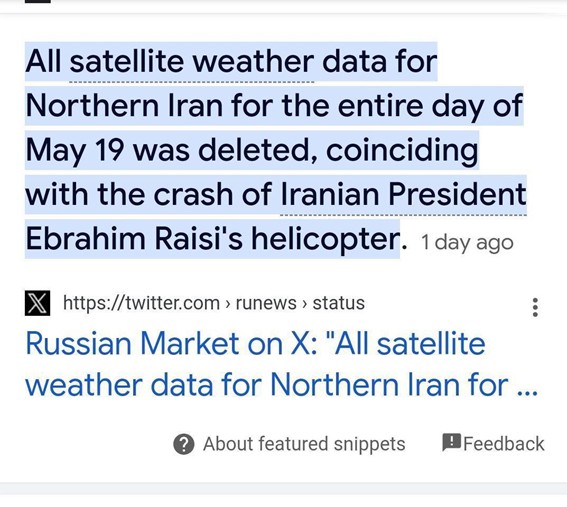Image resolution: width=567 pixels, height=507 pixels.
Task: Send Feedback on this snippet
Action: pyautogui.click(x=503, y=444)
